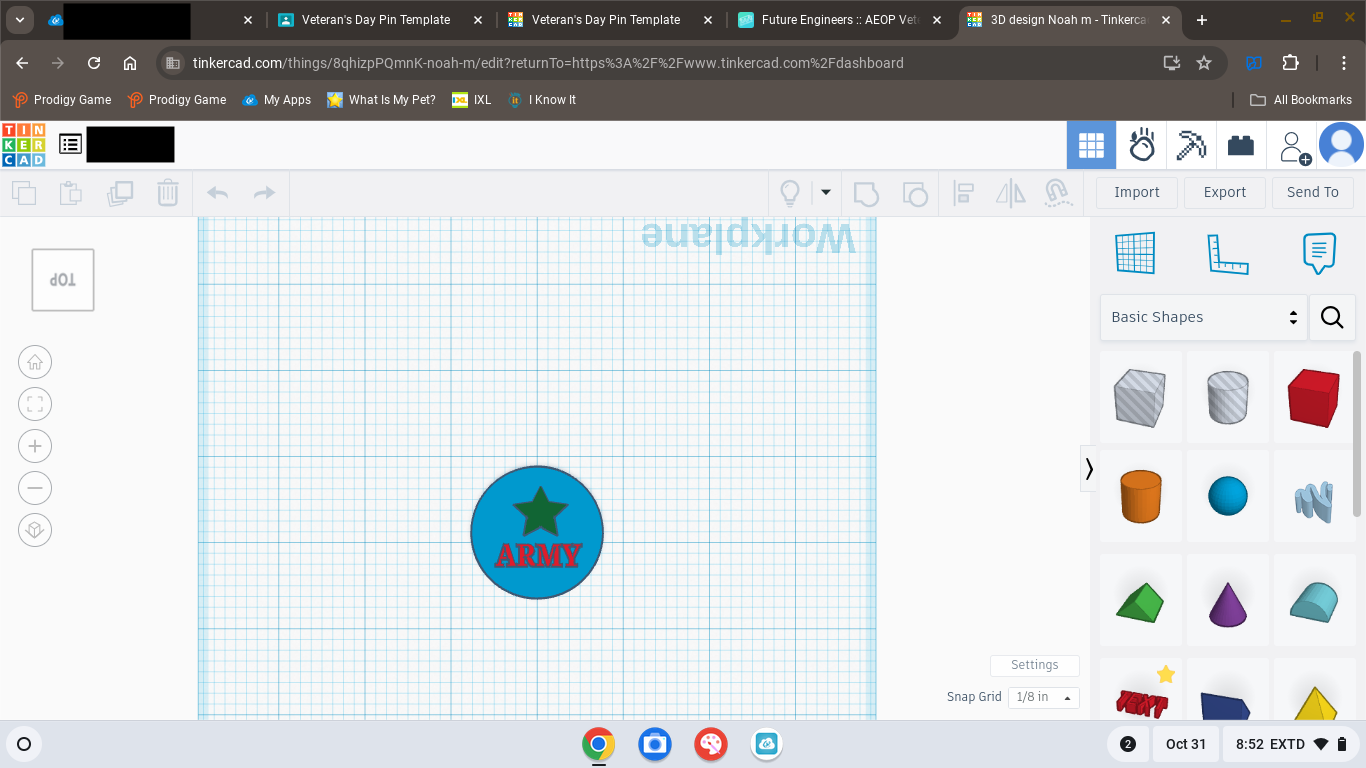Select the red Box shape
This screenshot has width=1366, height=768.
point(1314,397)
